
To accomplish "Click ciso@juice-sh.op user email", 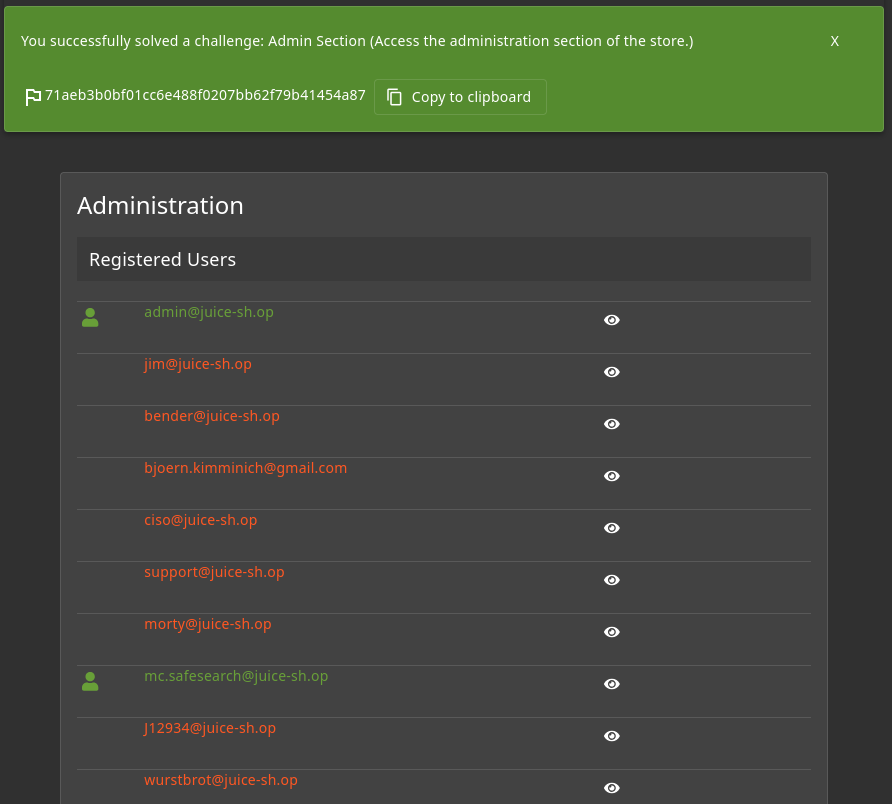I will pos(200,521).
